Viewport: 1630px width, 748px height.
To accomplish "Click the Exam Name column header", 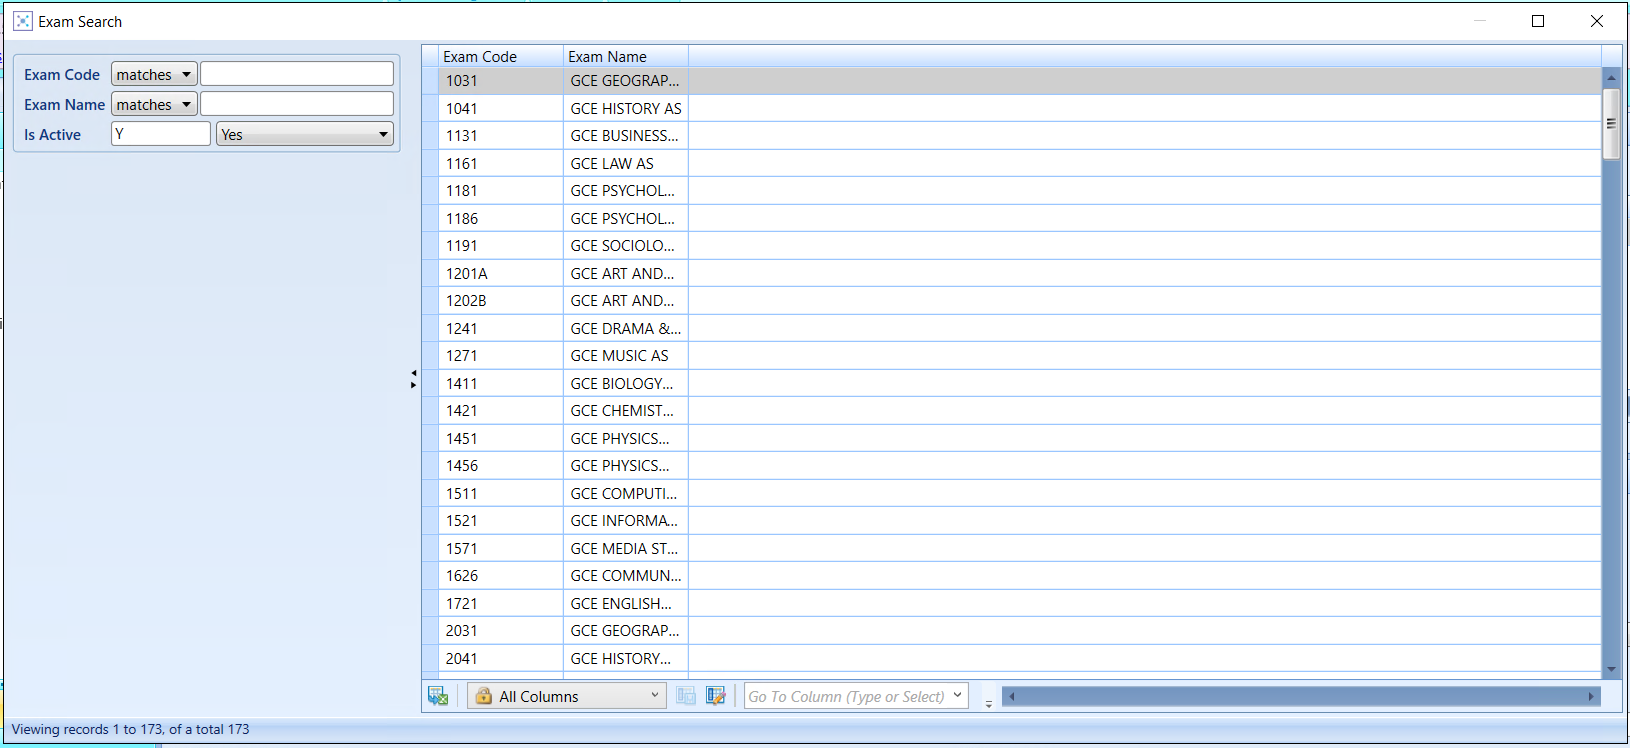I will pos(625,57).
